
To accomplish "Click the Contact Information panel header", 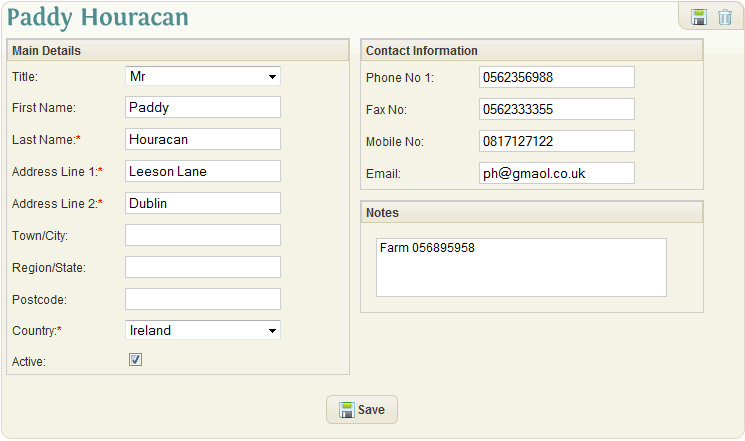I will [532, 50].
